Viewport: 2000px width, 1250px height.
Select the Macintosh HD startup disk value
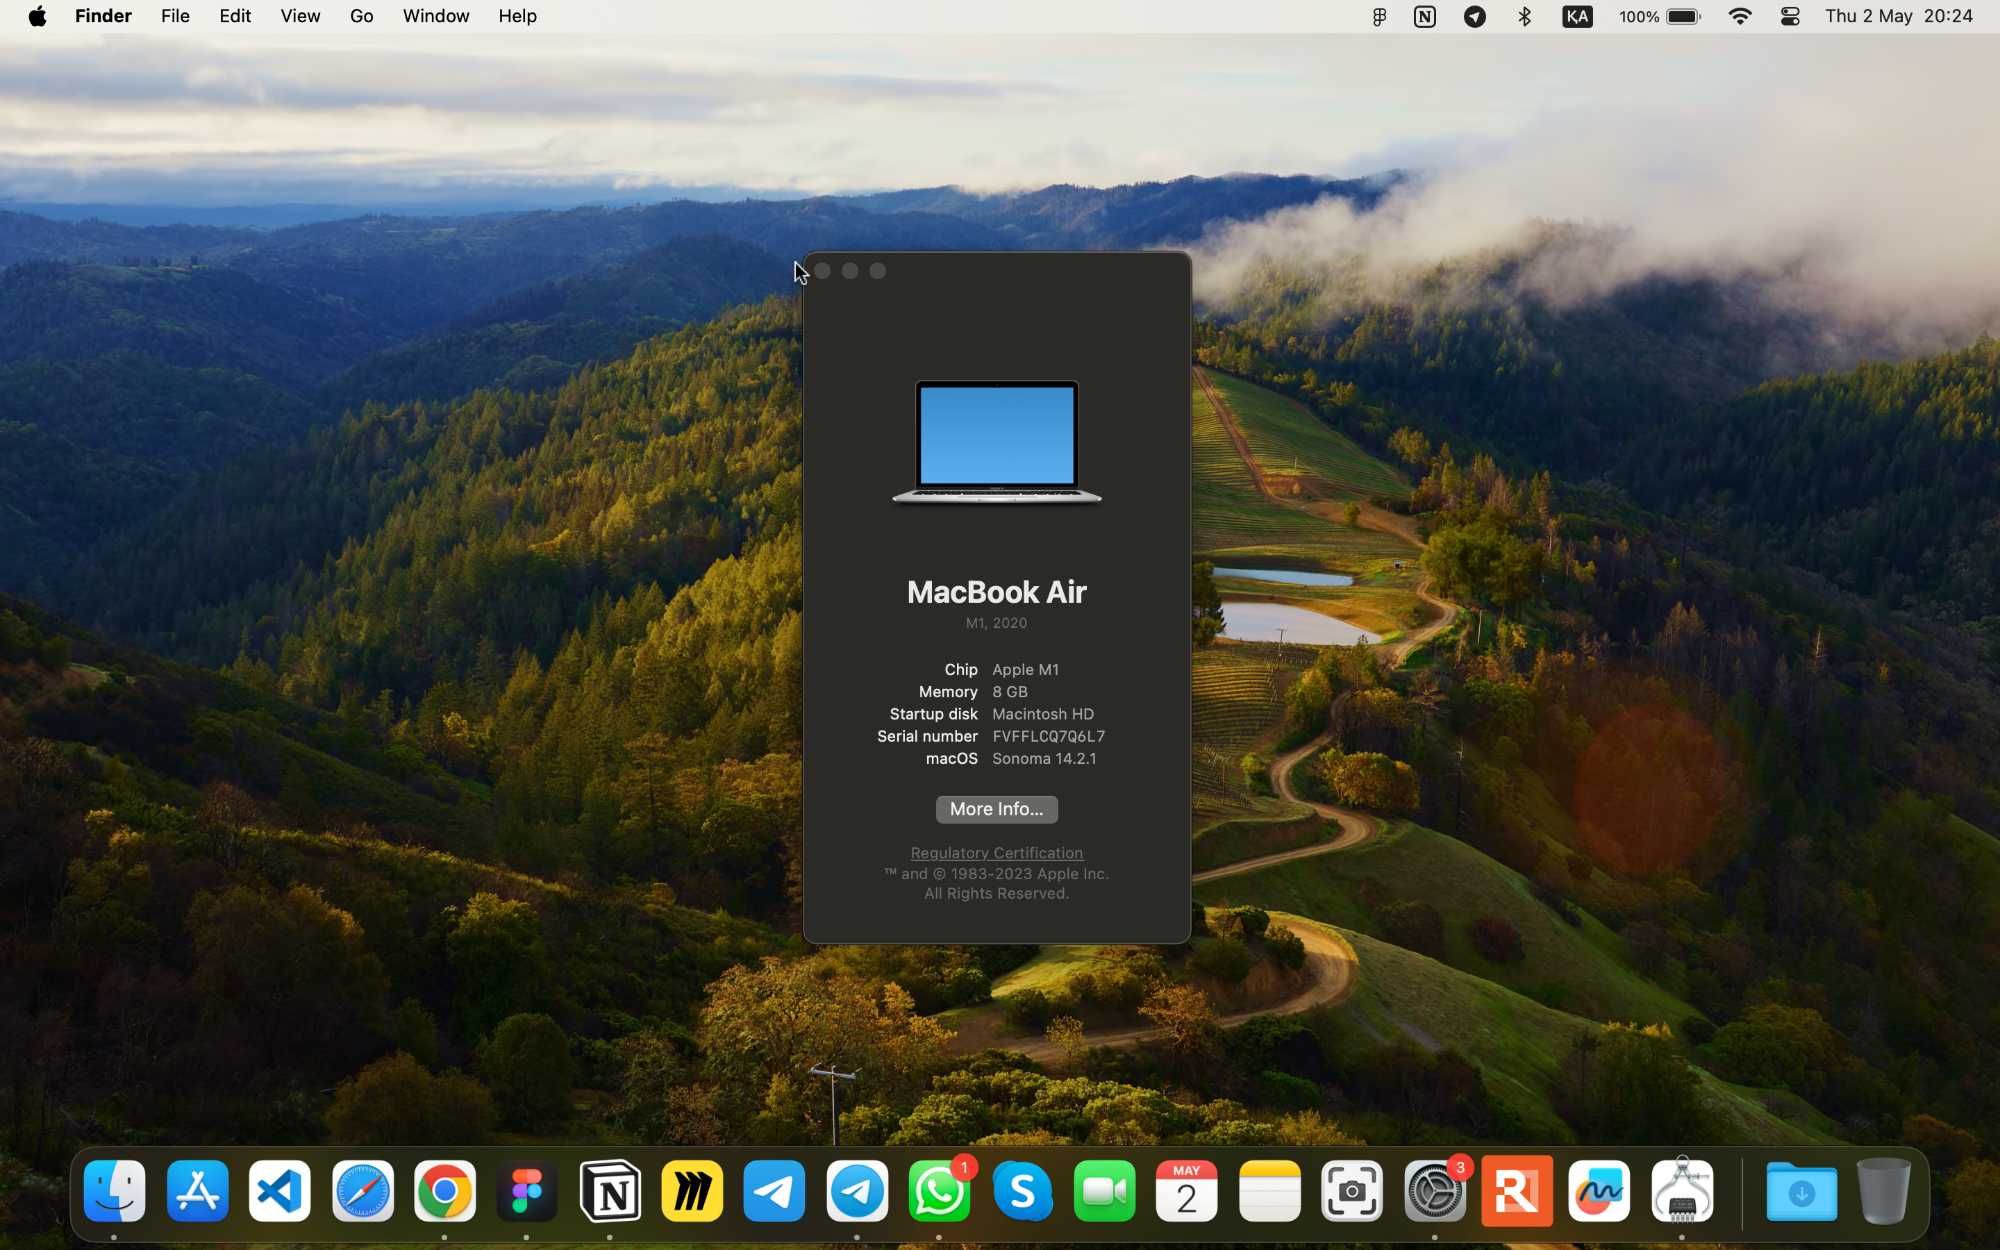pyautogui.click(x=1043, y=714)
